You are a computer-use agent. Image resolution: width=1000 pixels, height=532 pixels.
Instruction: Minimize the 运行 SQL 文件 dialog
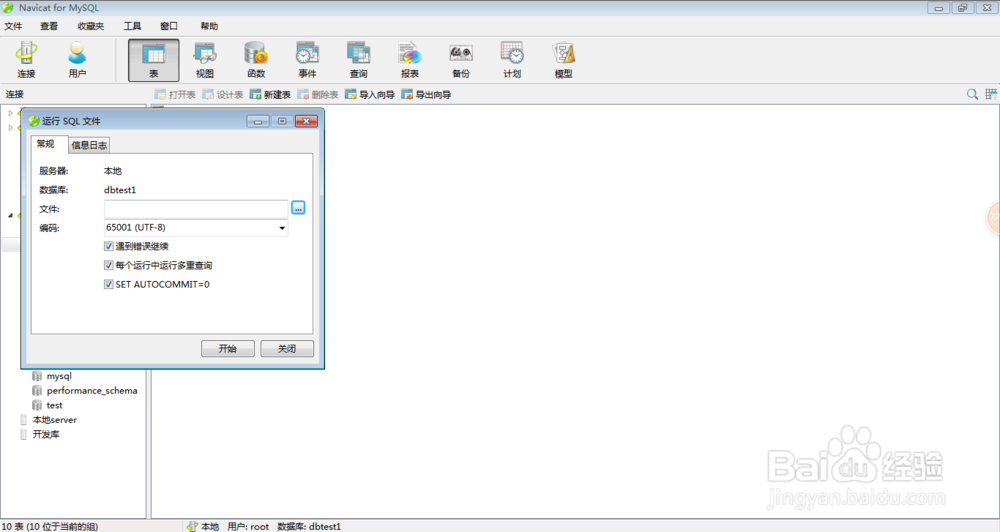(258, 121)
